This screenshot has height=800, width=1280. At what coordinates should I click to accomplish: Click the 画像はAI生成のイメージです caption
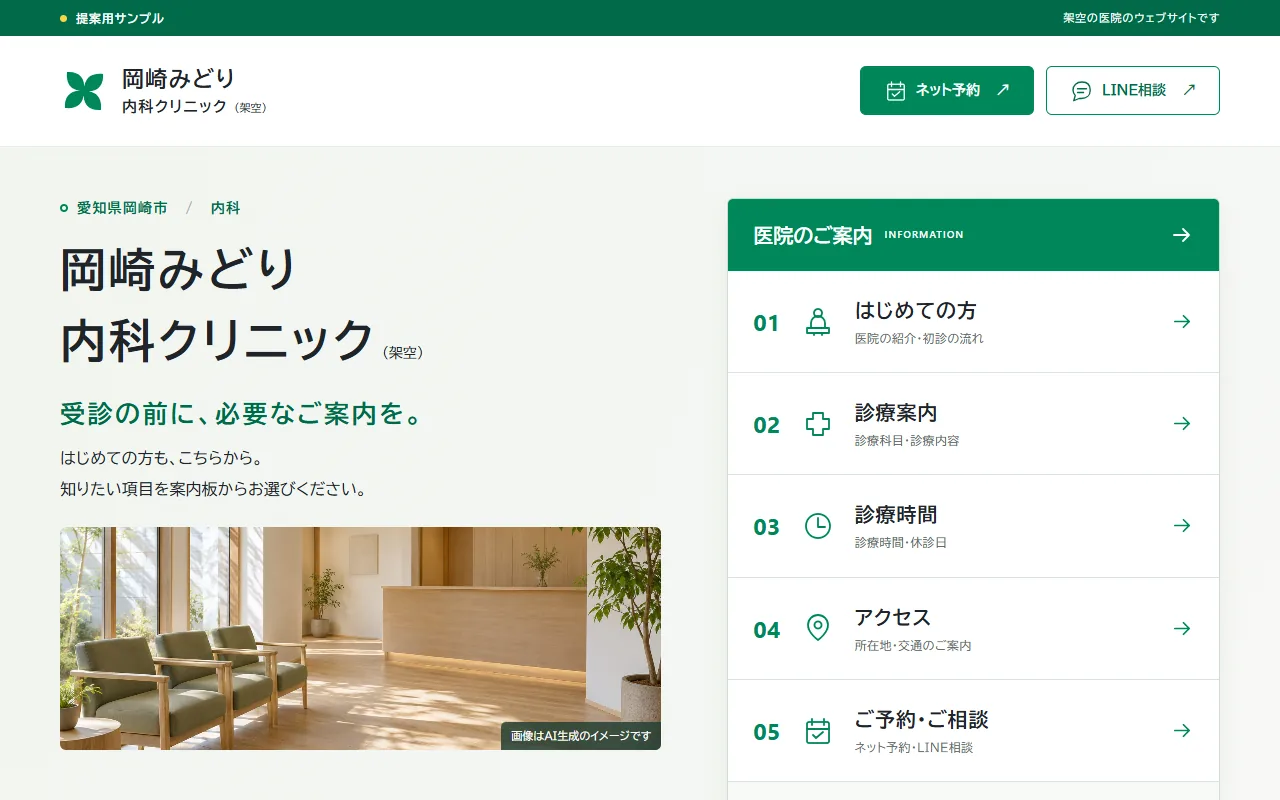(581, 736)
